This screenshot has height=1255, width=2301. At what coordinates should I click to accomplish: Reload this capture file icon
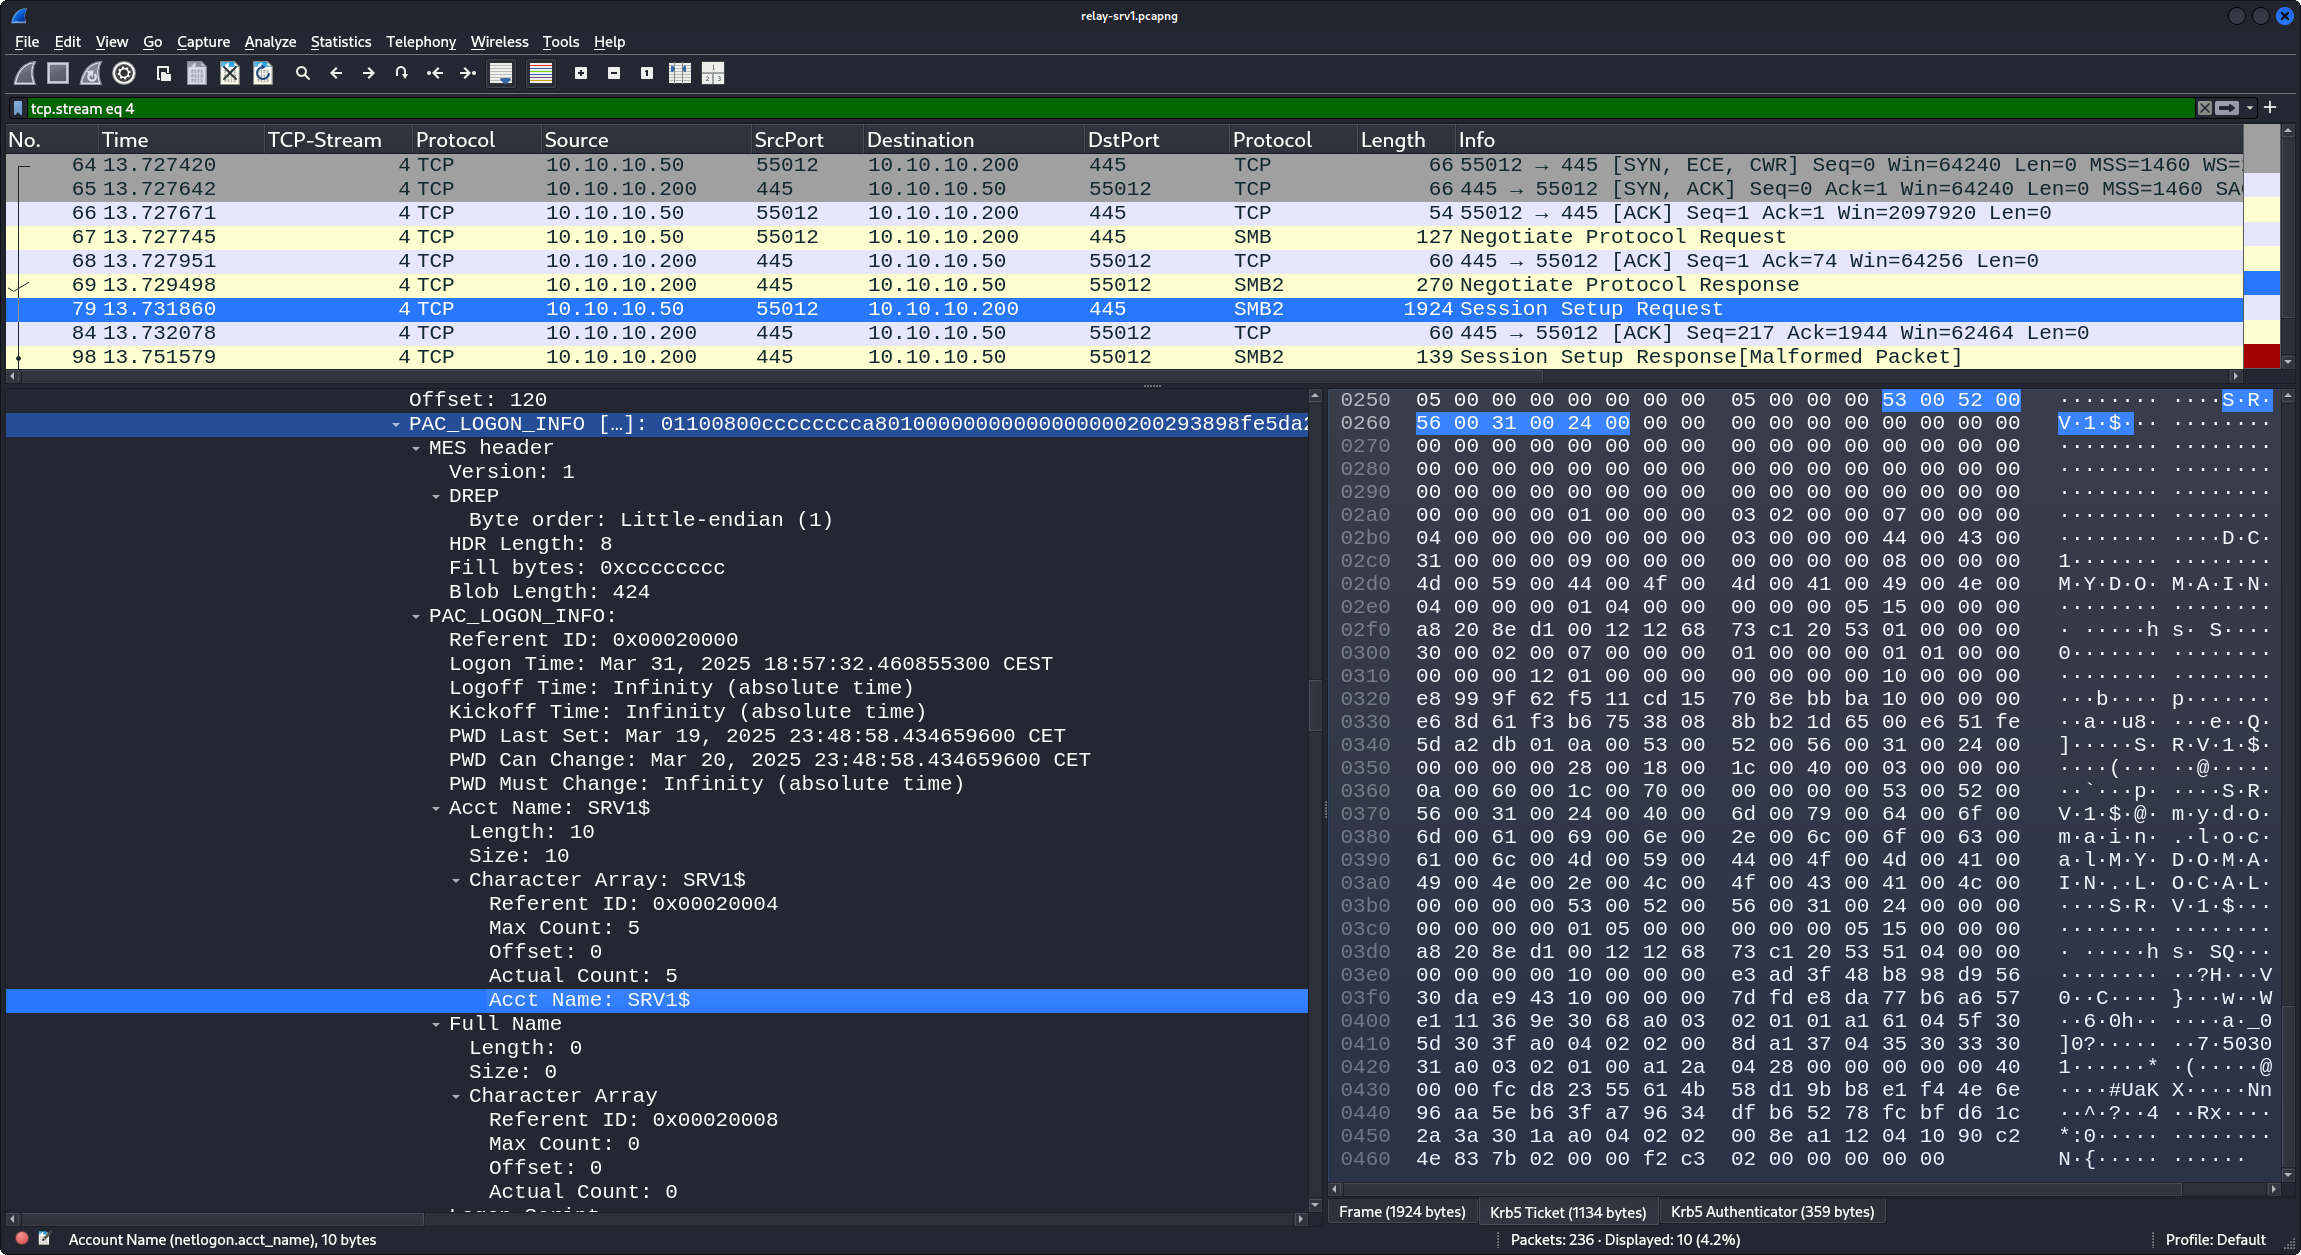click(x=263, y=73)
